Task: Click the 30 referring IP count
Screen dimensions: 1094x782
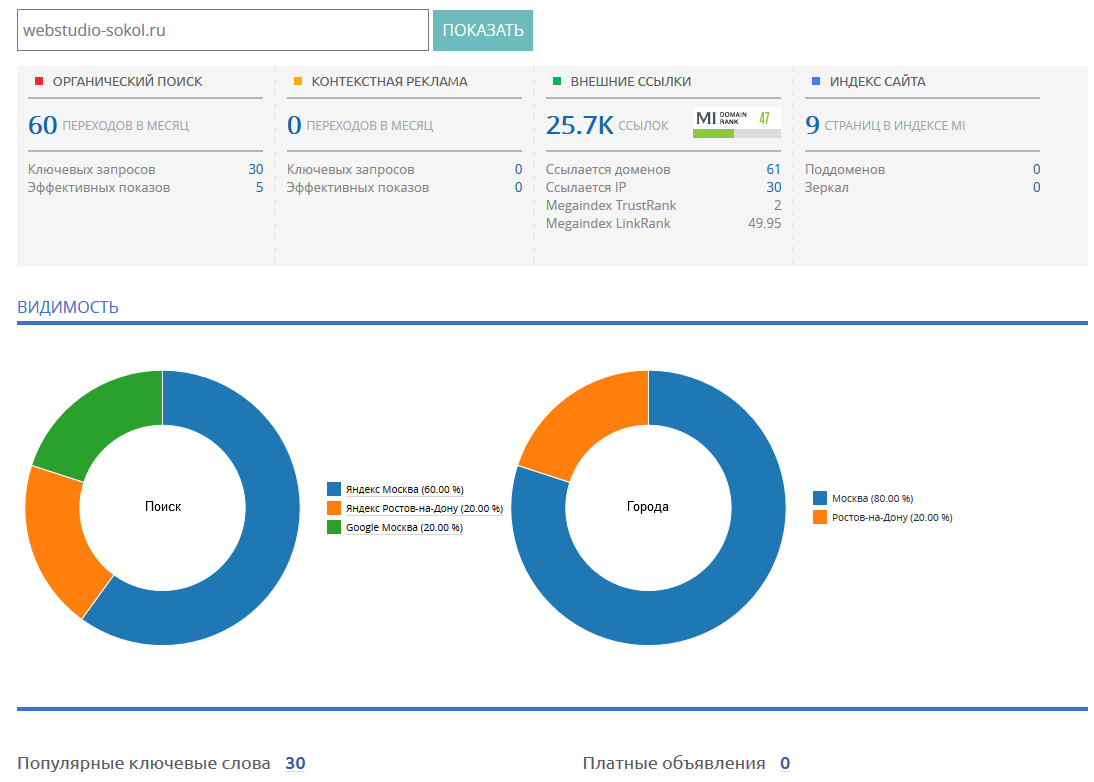Action: 773,188
